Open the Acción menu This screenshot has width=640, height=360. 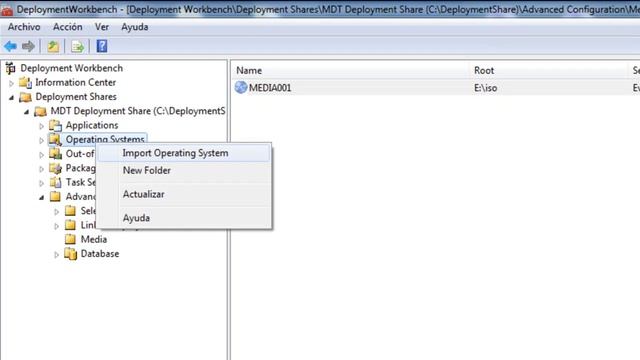68,27
